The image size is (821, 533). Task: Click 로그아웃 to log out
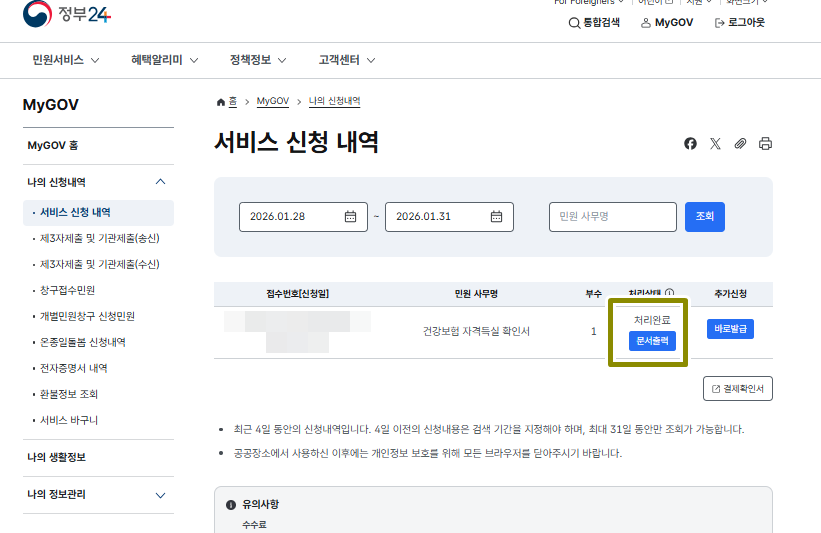(739, 23)
